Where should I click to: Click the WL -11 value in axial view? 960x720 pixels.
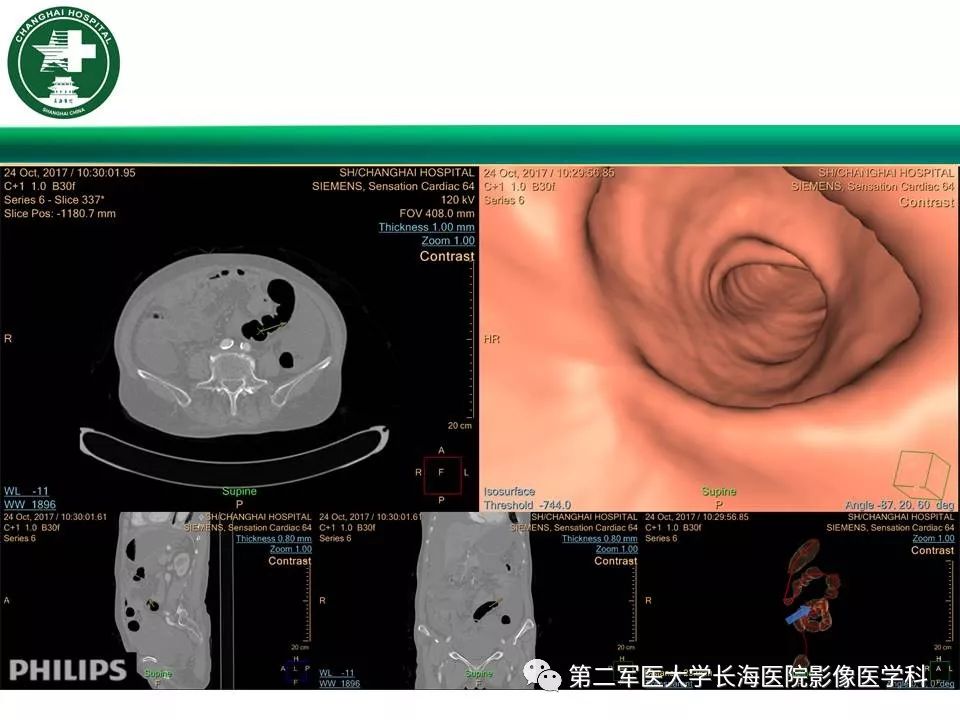26,491
